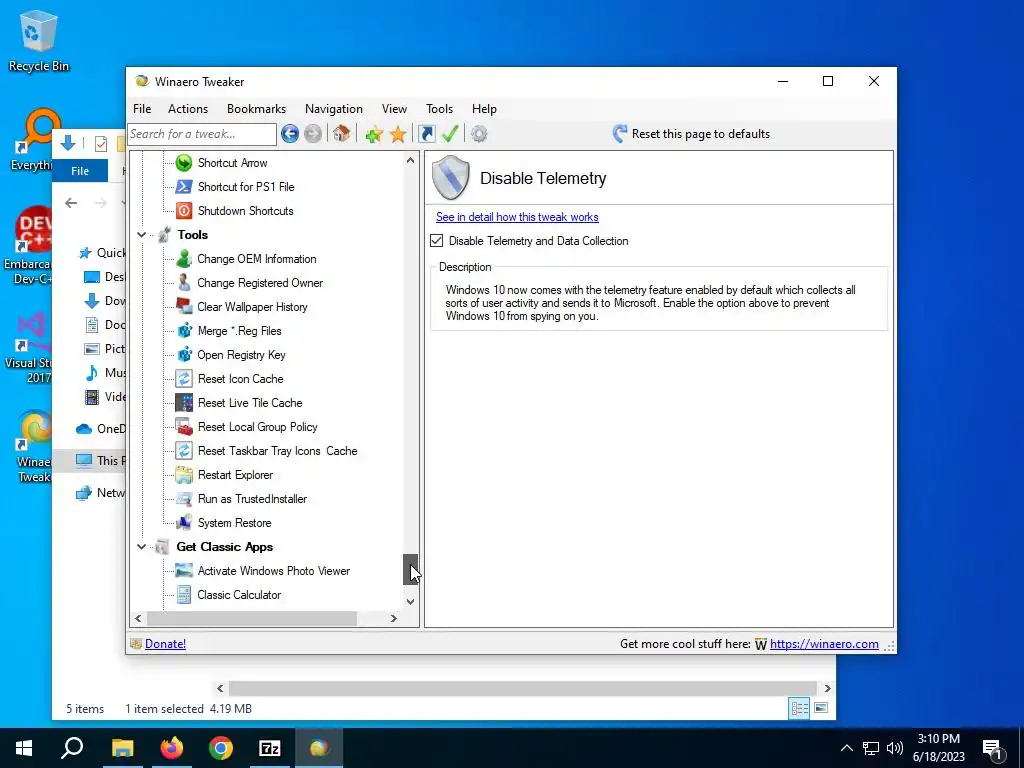
Task: Collapse the Get Classic Apps section
Action: click(x=141, y=547)
